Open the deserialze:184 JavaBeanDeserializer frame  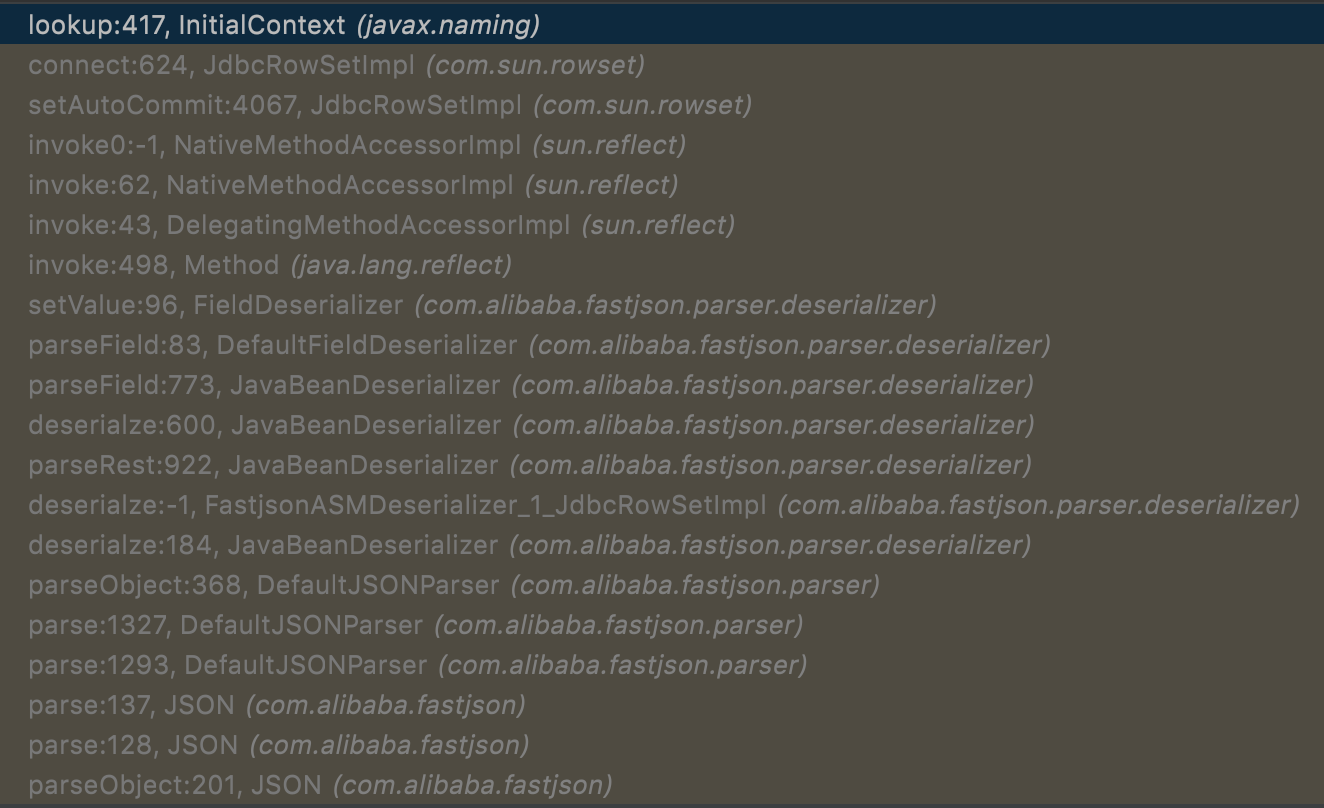(529, 545)
